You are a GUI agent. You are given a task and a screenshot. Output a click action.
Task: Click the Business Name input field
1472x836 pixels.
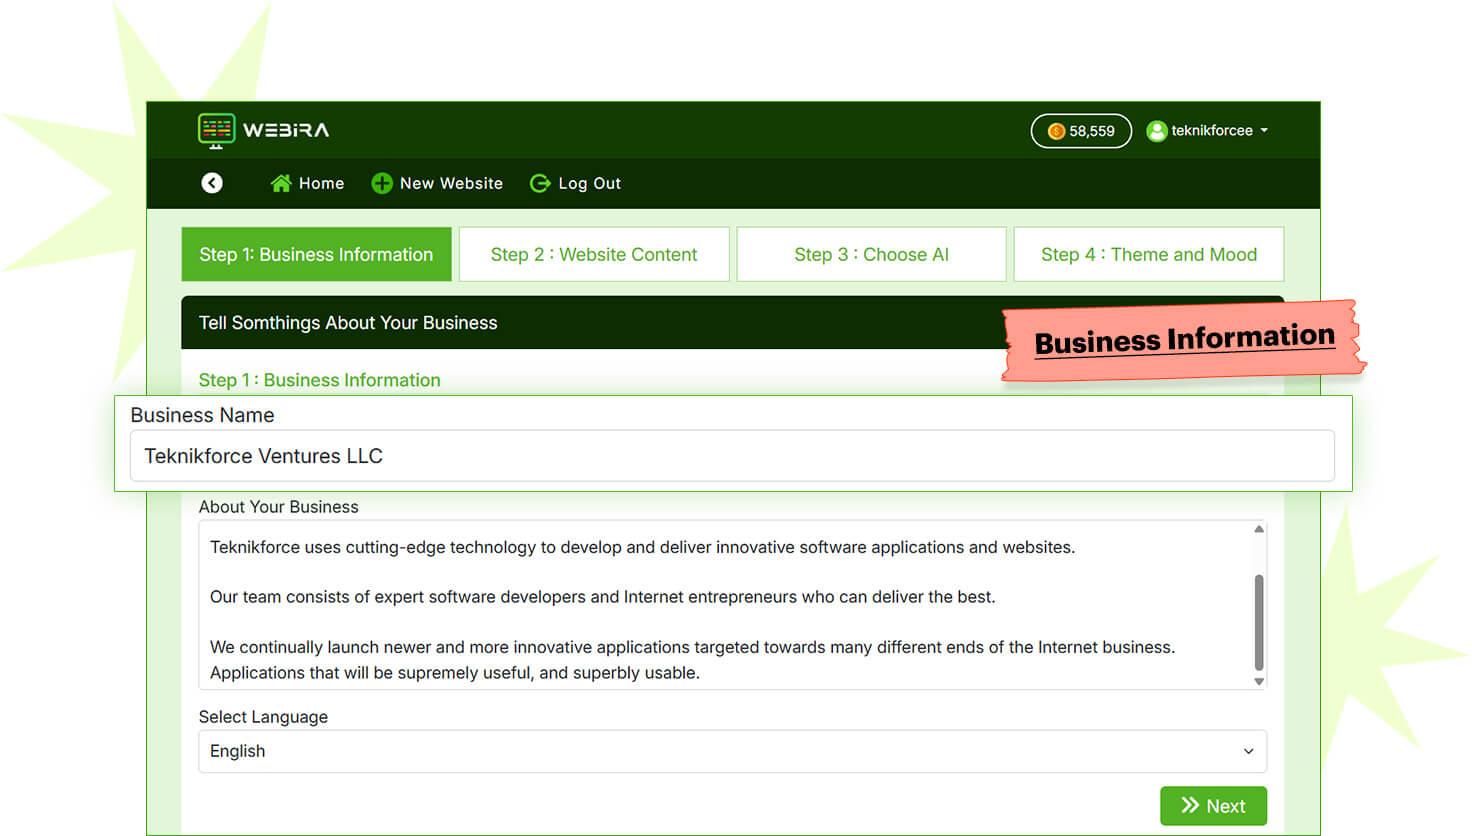pos(732,456)
